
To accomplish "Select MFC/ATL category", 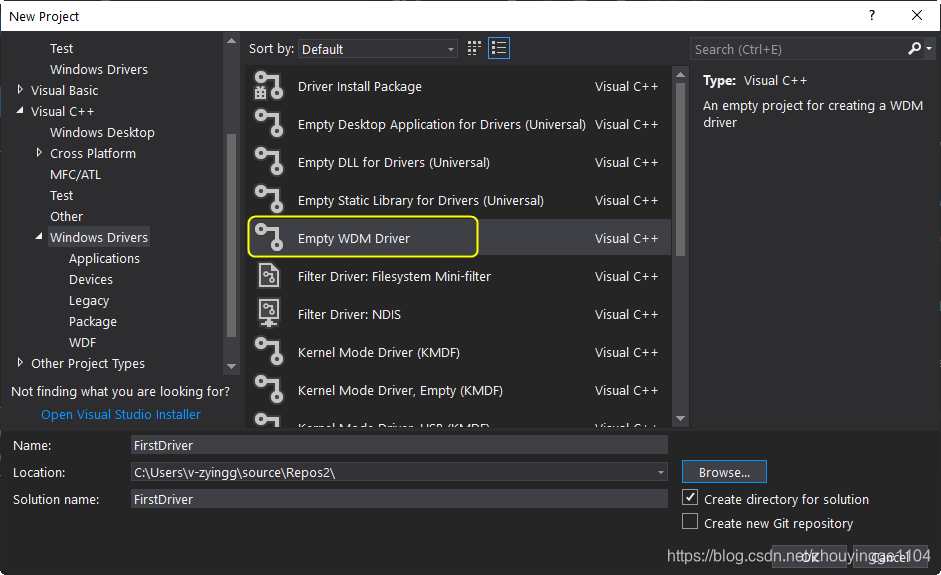I will pyautogui.click(x=75, y=175).
